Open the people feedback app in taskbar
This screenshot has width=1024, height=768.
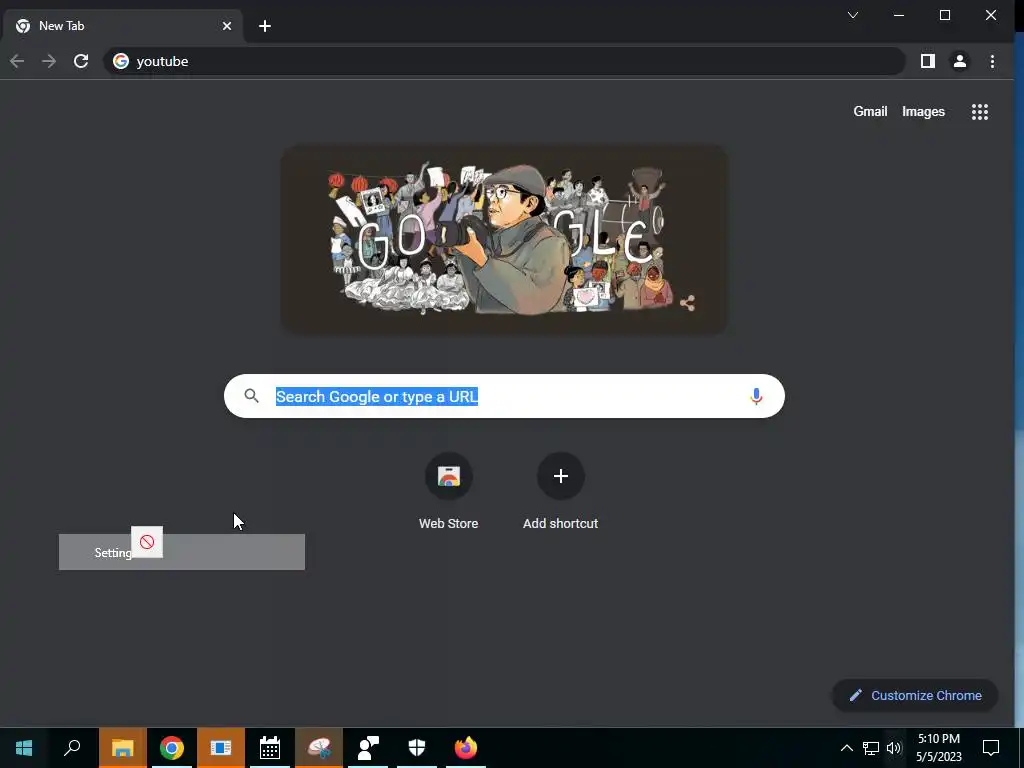[x=368, y=748]
